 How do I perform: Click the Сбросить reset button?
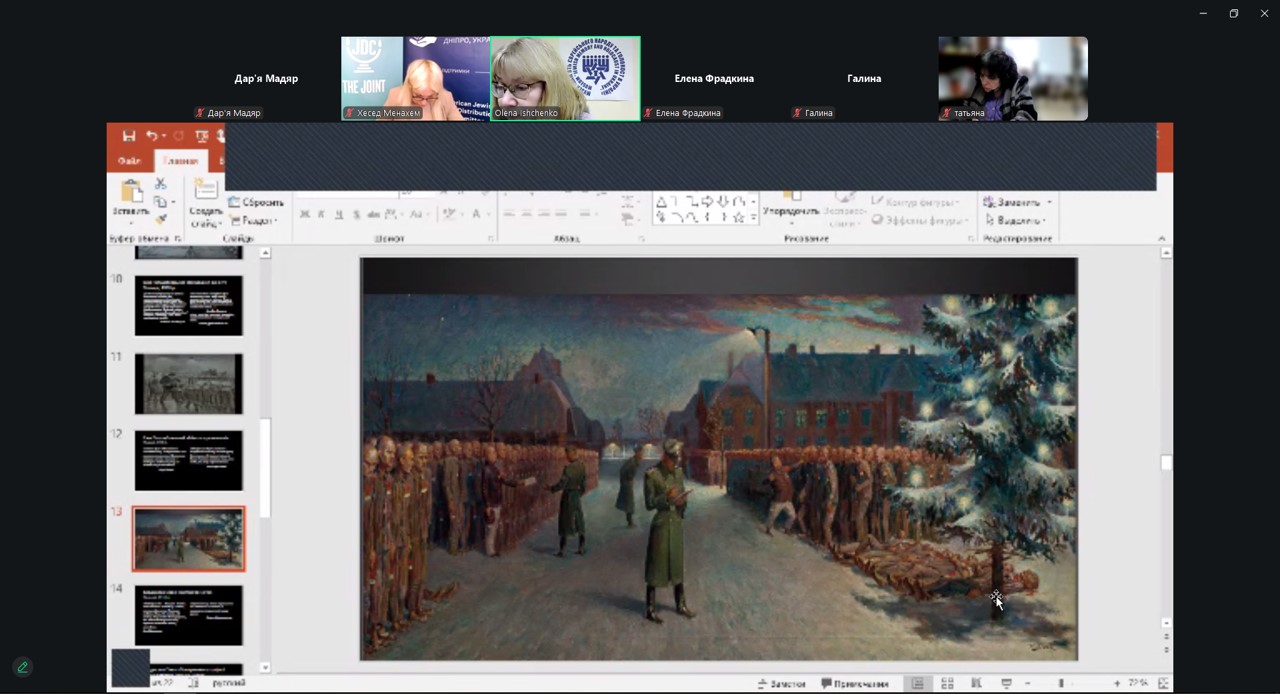tap(256, 202)
